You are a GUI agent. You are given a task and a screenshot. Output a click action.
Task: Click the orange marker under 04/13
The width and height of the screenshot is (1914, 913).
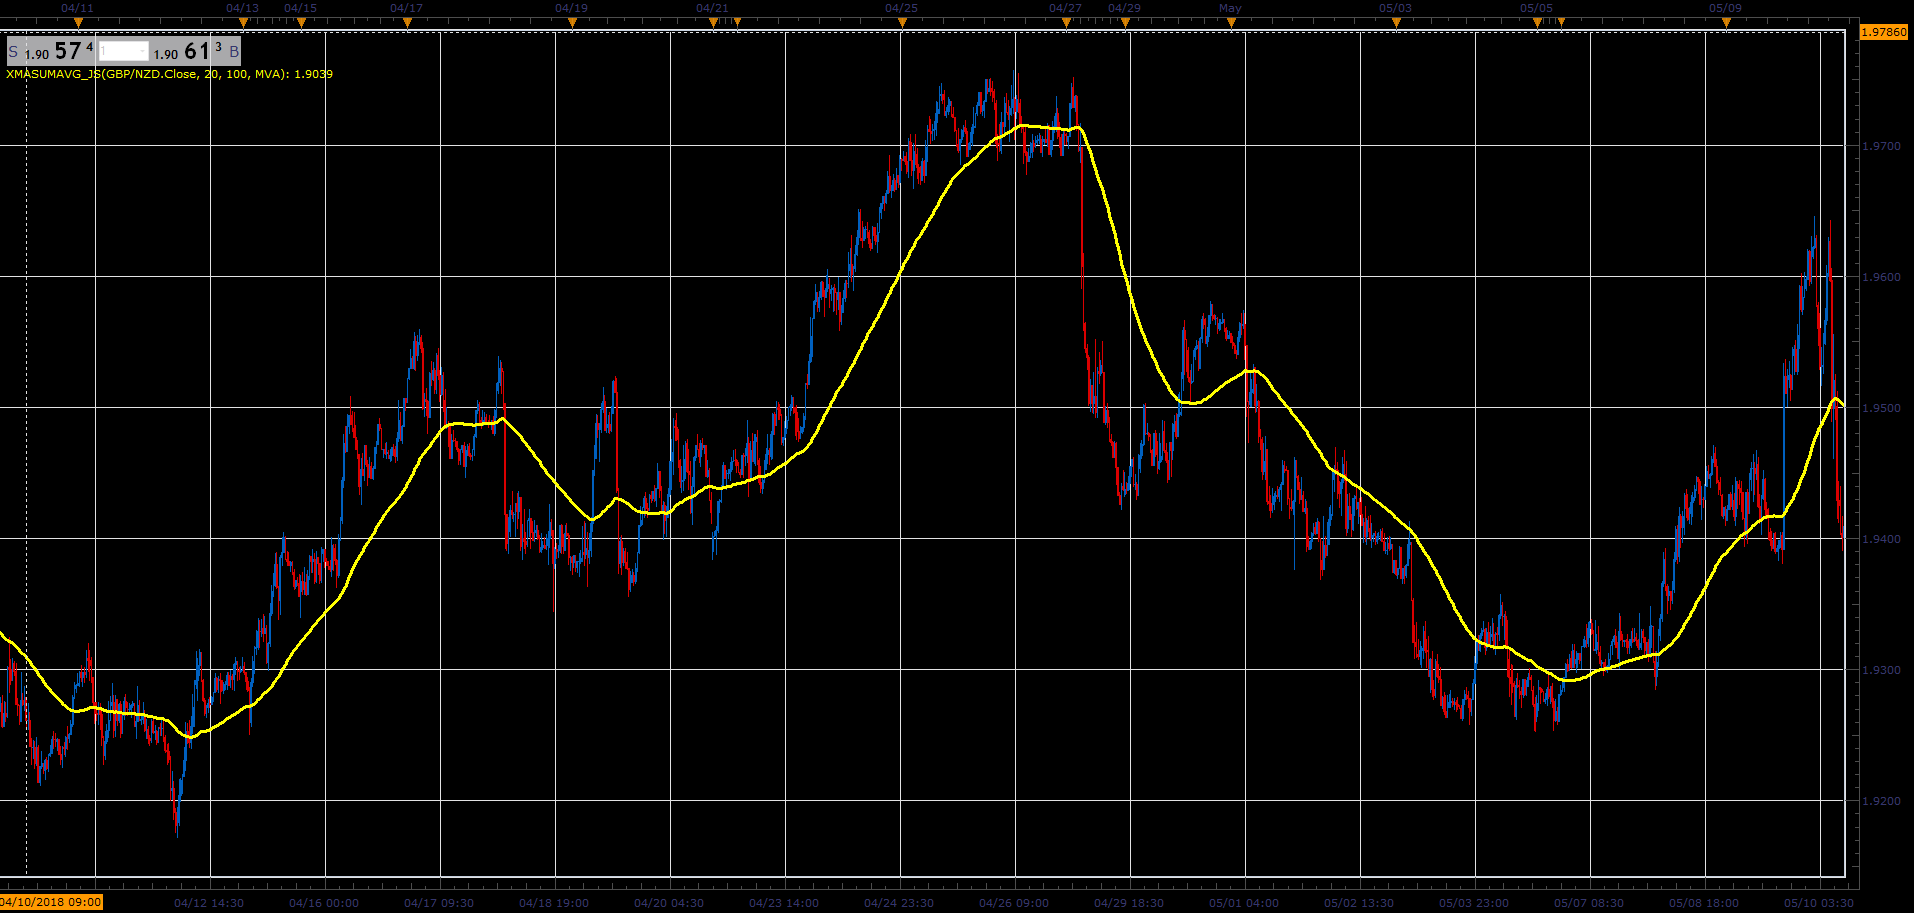coord(243,22)
